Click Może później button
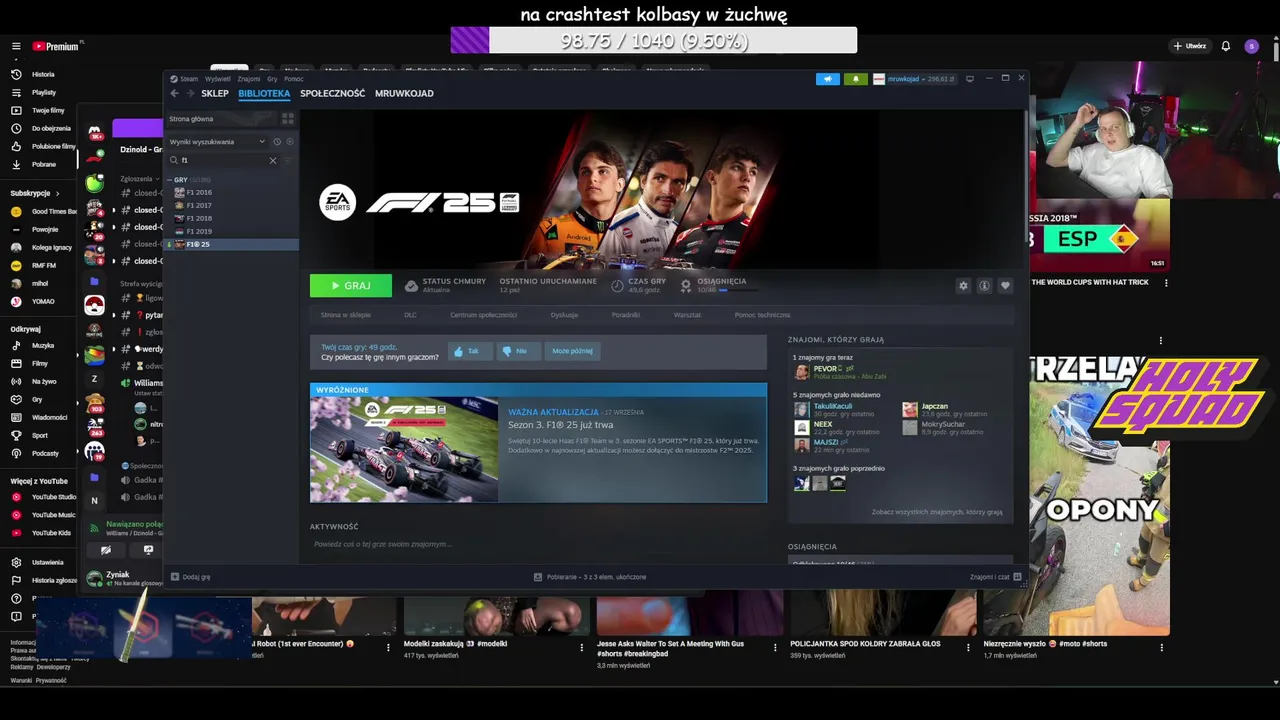1280x720 pixels. point(572,351)
